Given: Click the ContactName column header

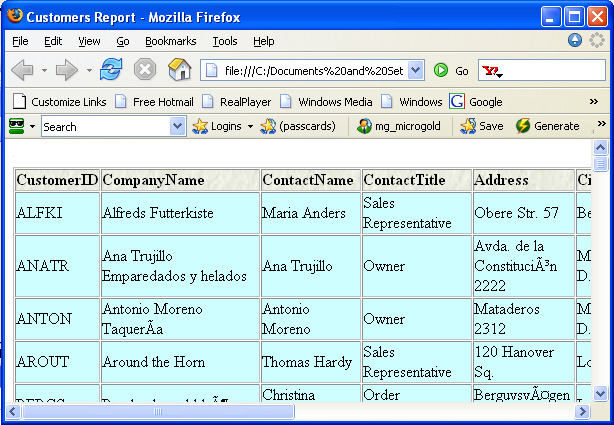Looking at the screenshot, I should click(311, 180).
